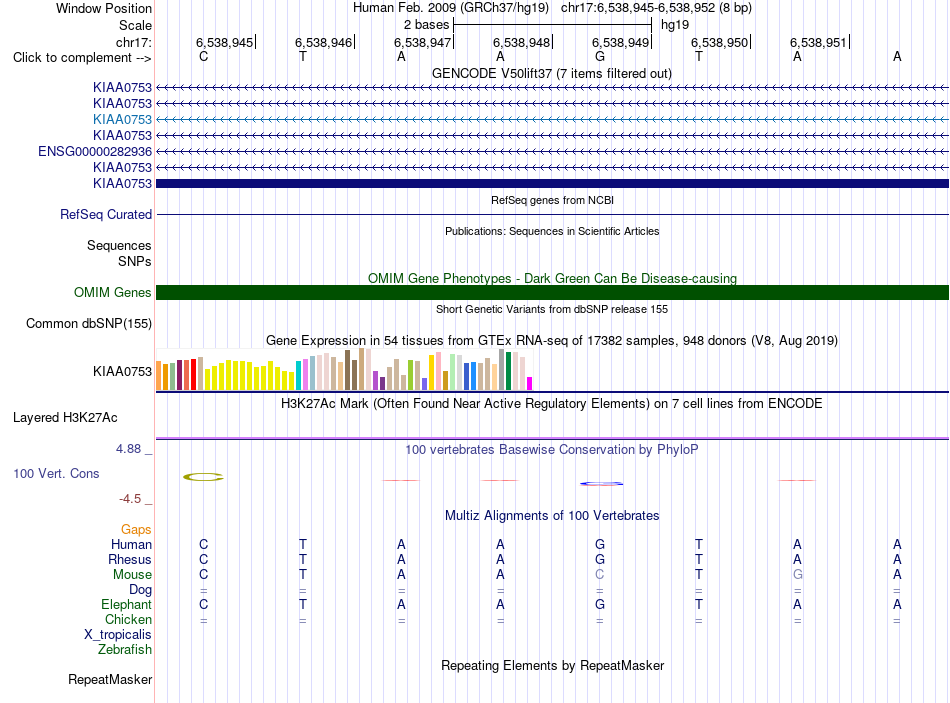Click the dark green OMIM Genes bar

click(x=552, y=293)
